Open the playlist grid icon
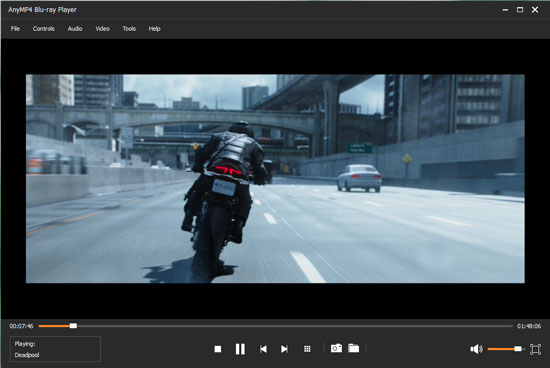 pos(307,349)
